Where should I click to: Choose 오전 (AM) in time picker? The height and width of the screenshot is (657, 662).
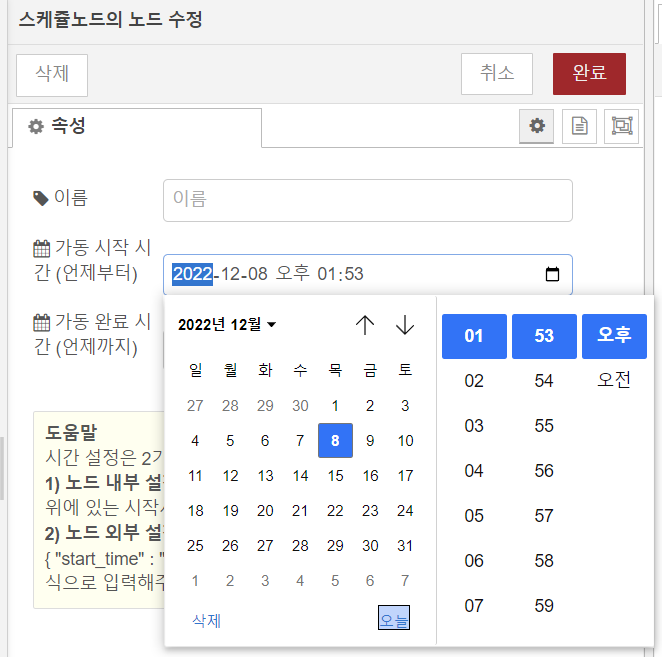pyautogui.click(x=614, y=380)
